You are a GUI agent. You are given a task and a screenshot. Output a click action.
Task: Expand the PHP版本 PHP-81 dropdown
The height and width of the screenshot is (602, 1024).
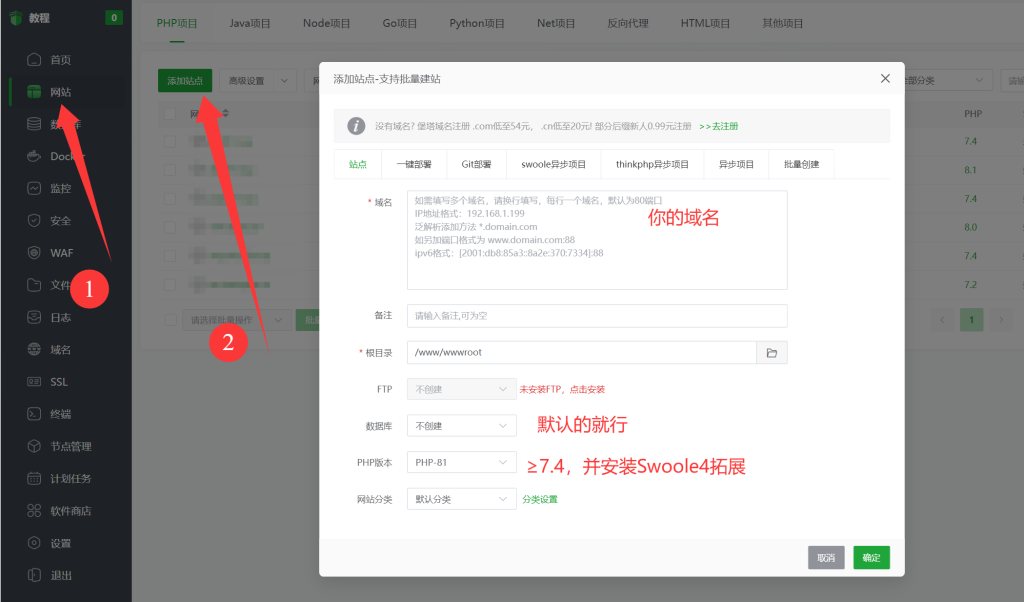click(462, 462)
